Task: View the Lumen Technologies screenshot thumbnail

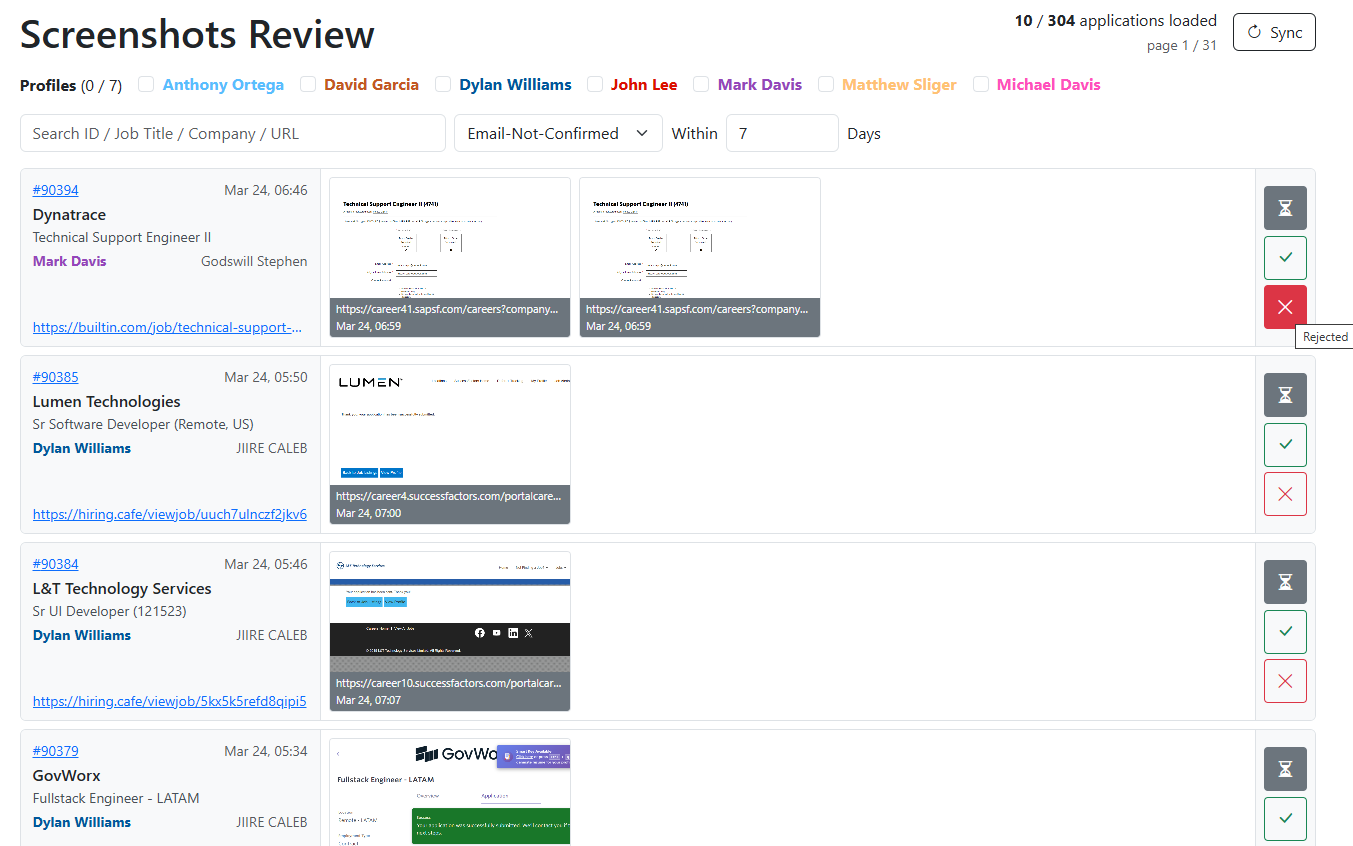Action: (x=449, y=444)
